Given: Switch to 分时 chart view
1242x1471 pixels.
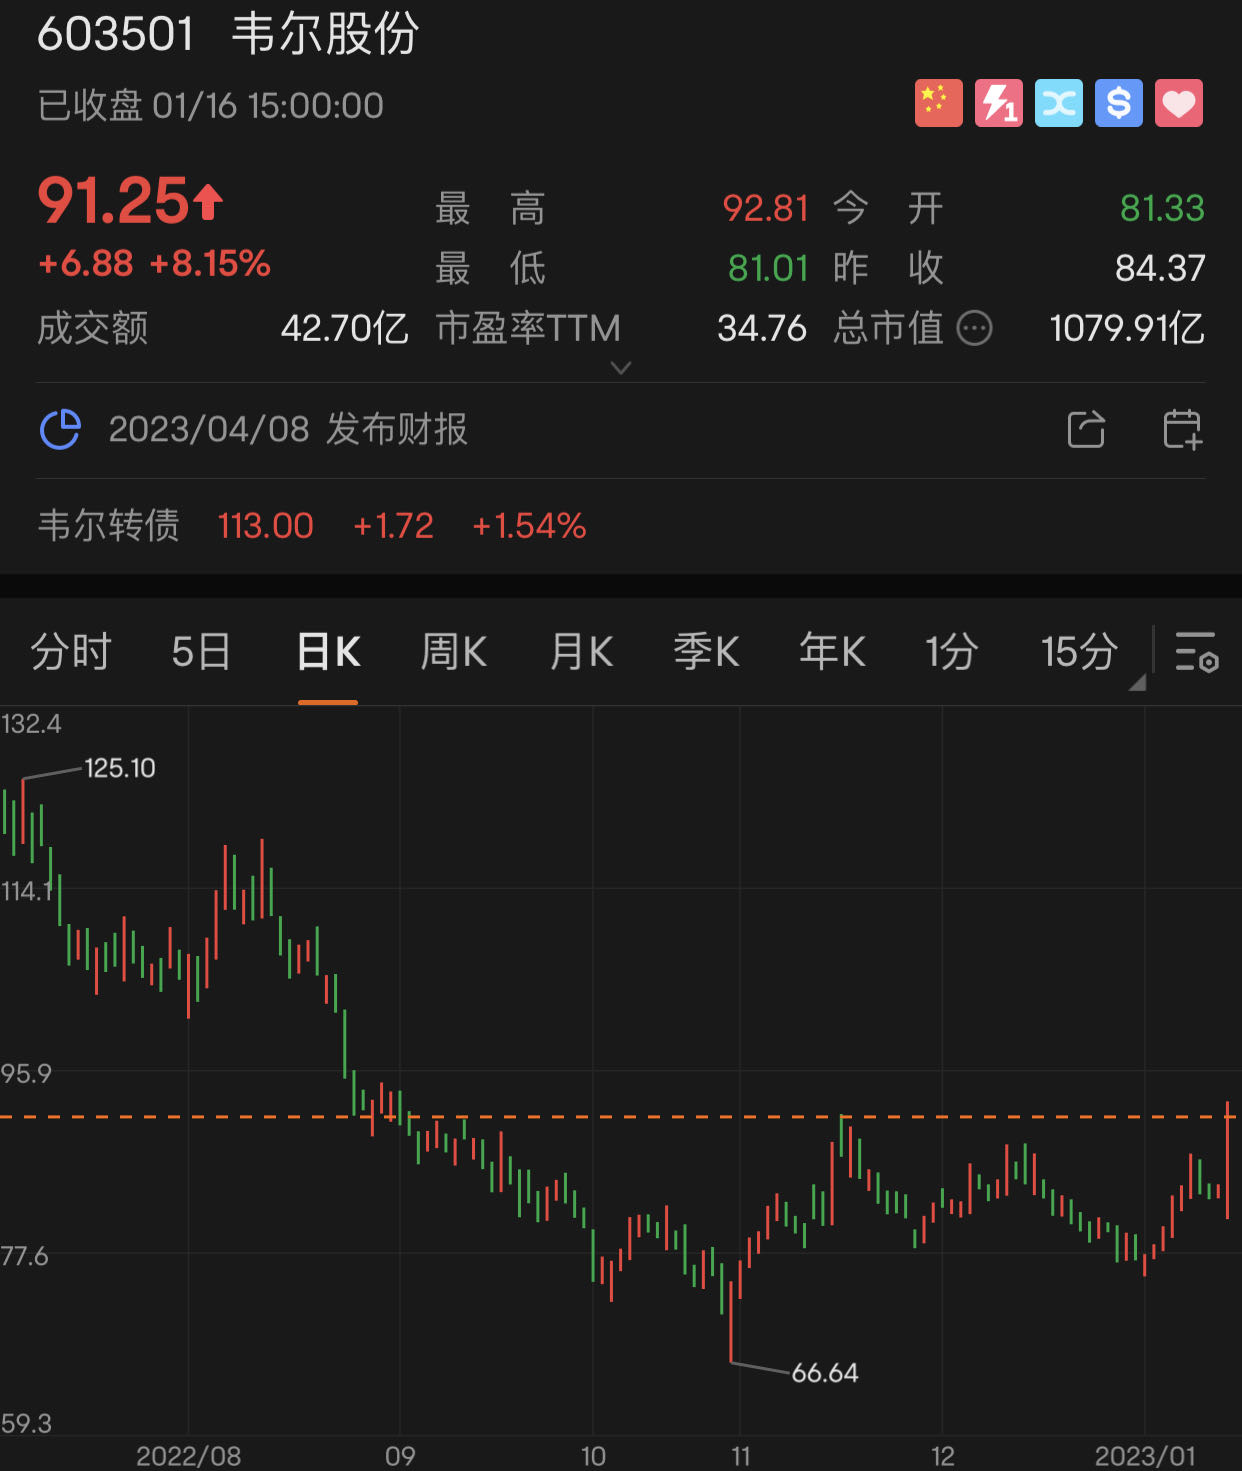Looking at the screenshot, I should 70,652.
